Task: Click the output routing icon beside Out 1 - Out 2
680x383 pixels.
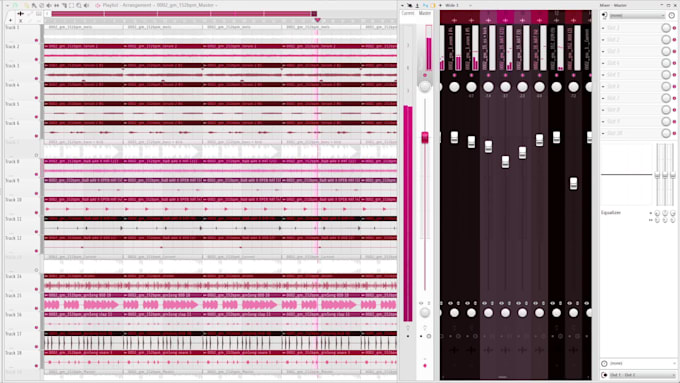Action: point(605,375)
